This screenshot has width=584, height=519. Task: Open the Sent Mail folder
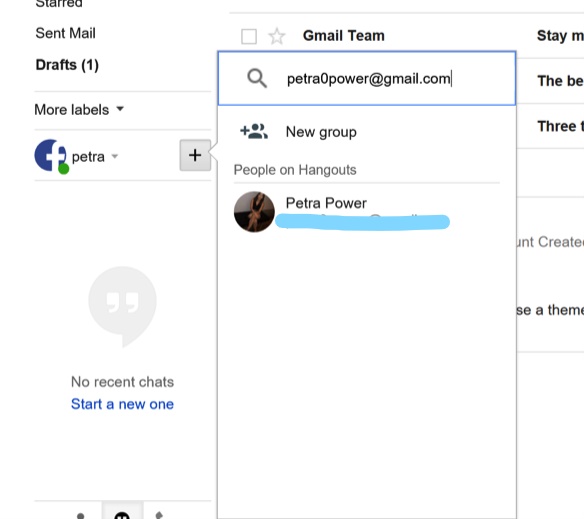(x=66, y=33)
